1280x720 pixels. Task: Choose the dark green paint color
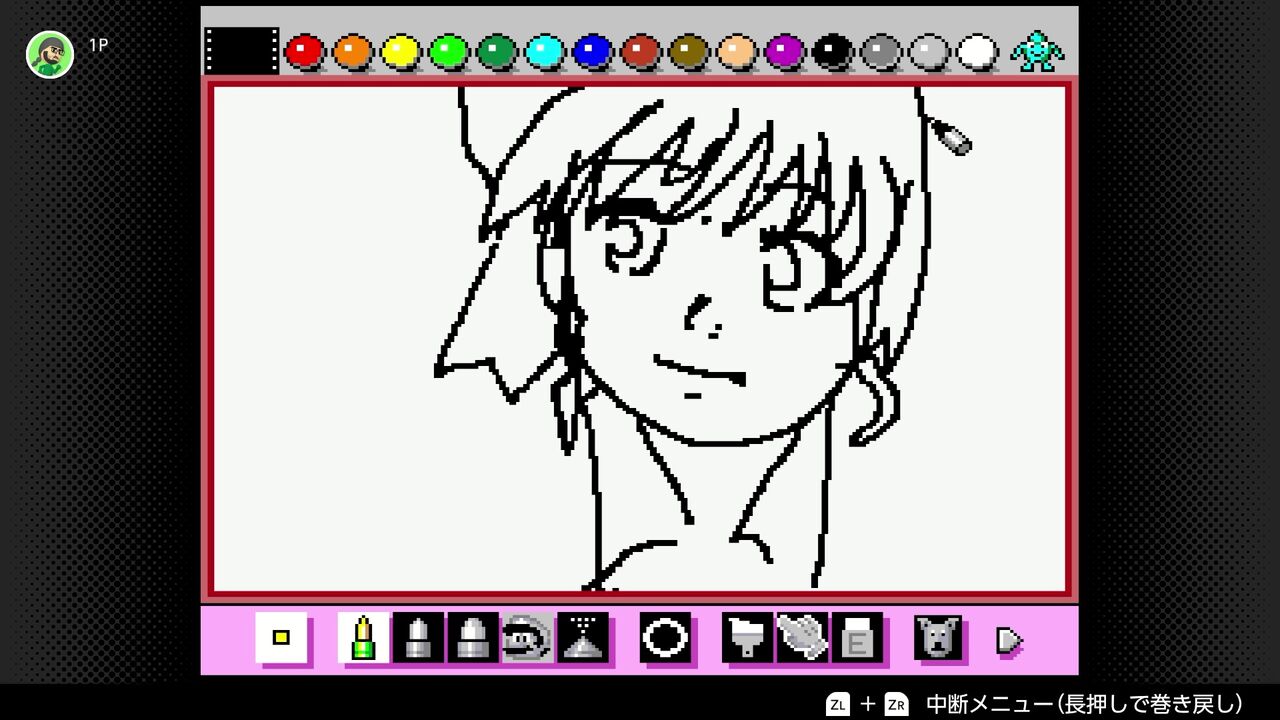click(497, 51)
